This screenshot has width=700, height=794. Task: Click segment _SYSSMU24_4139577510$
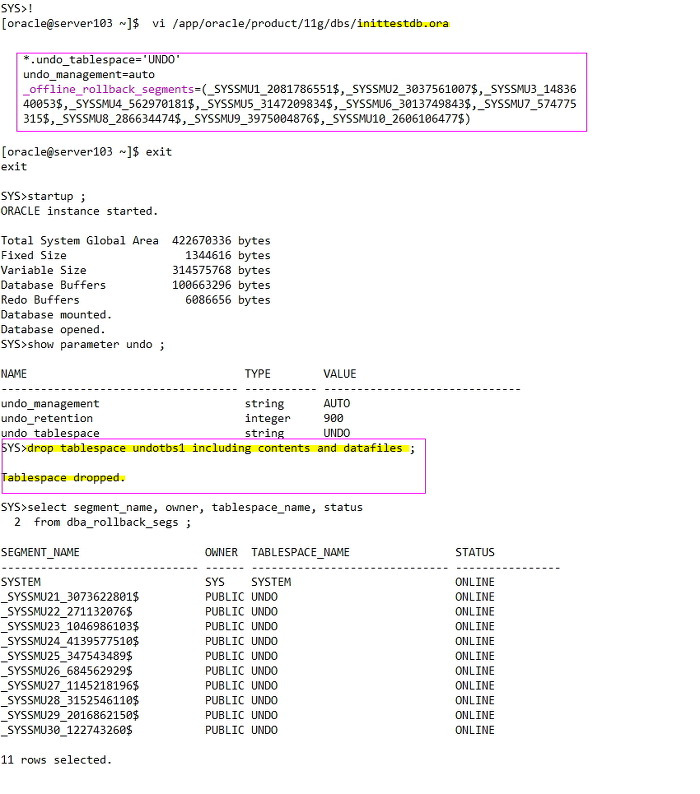[70, 641]
